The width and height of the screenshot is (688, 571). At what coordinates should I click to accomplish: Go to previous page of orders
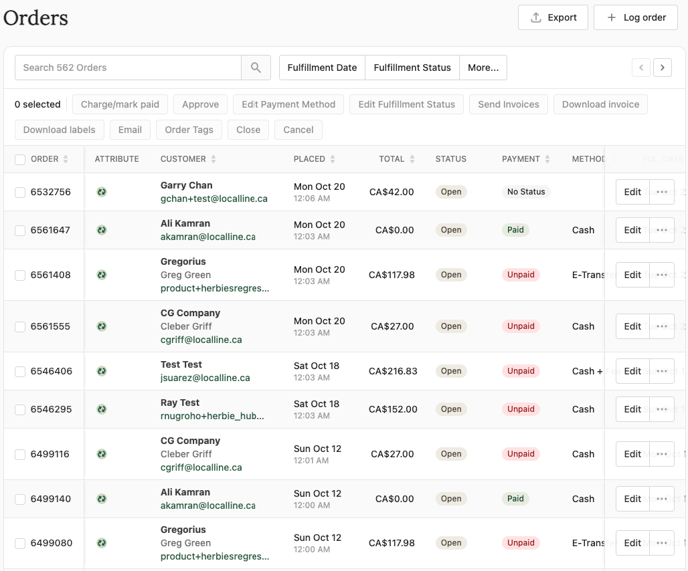[641, 68]
